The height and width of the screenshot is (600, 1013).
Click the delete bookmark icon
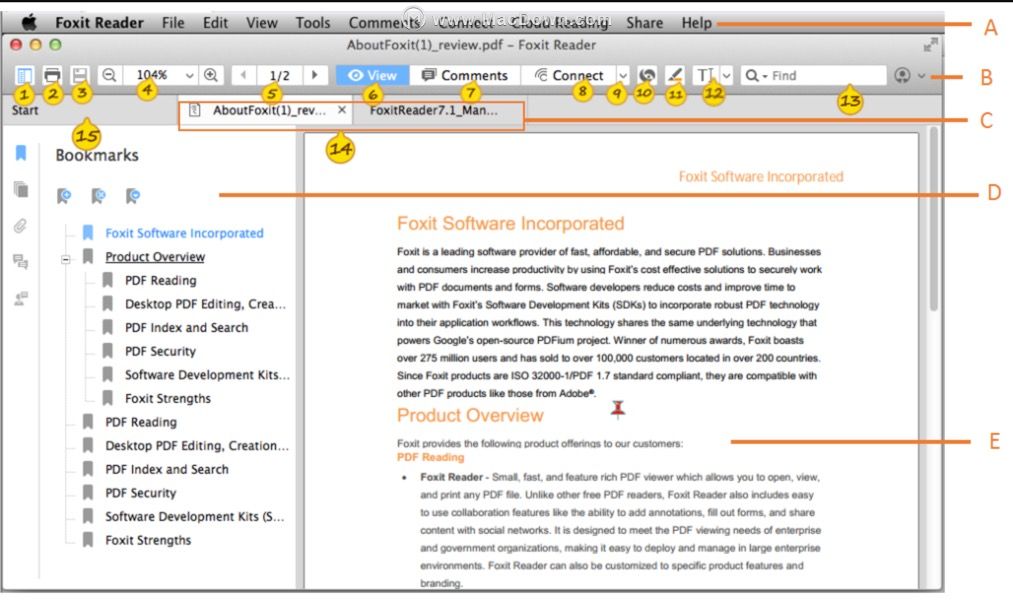point(98,195)
